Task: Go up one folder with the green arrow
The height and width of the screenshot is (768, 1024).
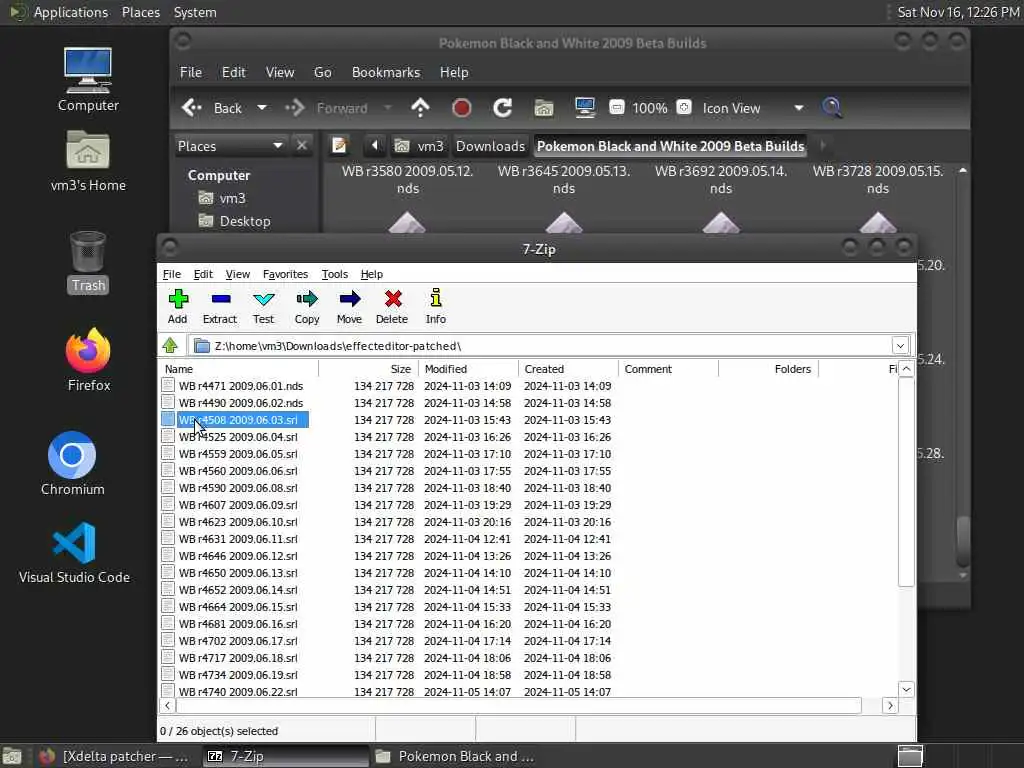Action: point(170,345)
